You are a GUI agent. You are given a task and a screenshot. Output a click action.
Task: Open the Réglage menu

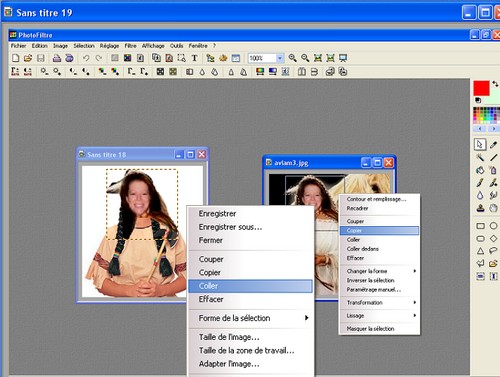click(109, 46)
